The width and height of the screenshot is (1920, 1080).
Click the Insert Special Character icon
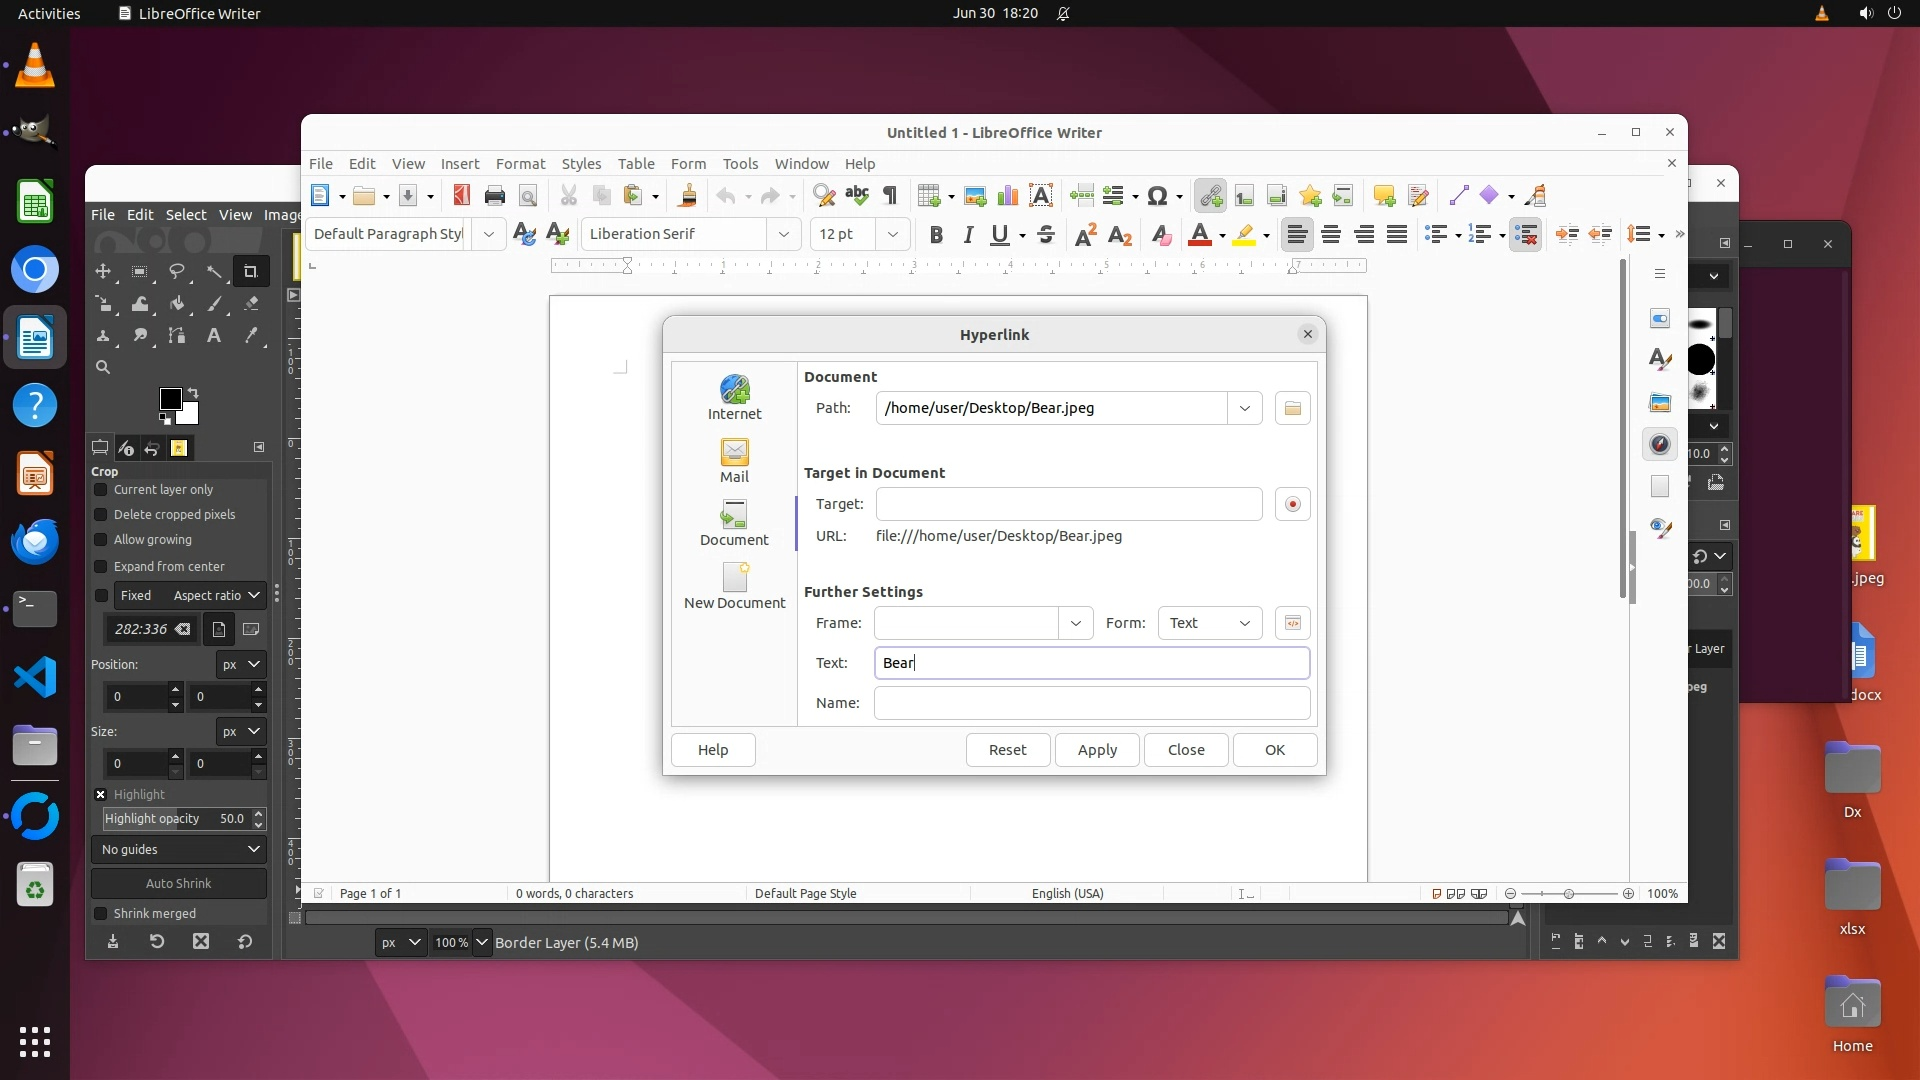coord(1157,196)
